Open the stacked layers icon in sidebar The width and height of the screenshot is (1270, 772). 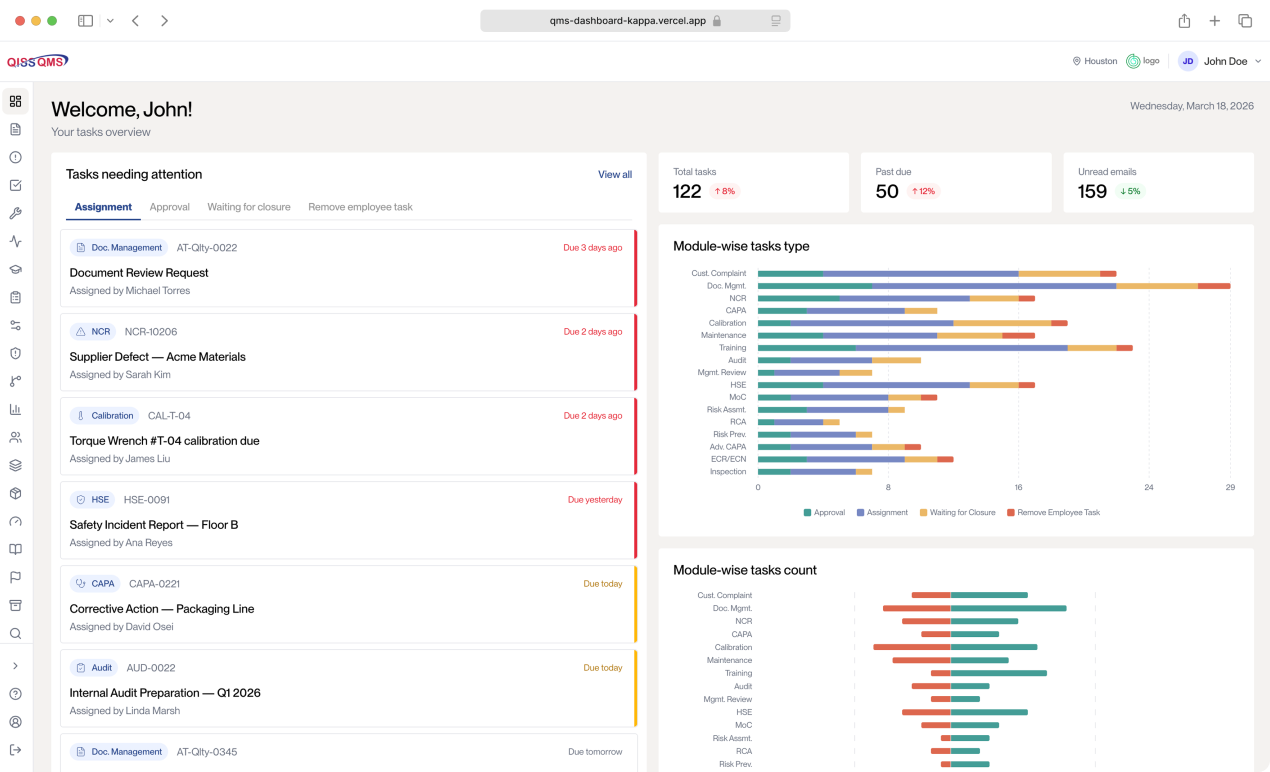click(x=15, y=465)
